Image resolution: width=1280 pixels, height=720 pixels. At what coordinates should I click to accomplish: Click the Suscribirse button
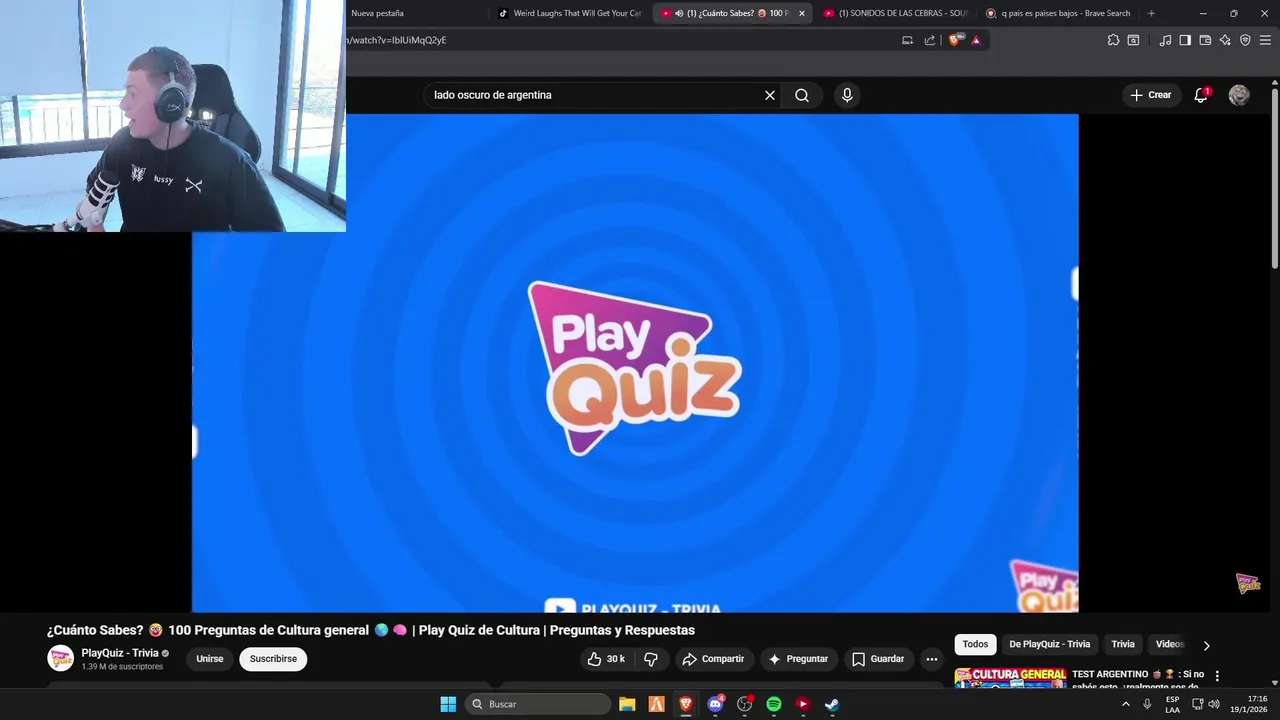tap(273, 659)
